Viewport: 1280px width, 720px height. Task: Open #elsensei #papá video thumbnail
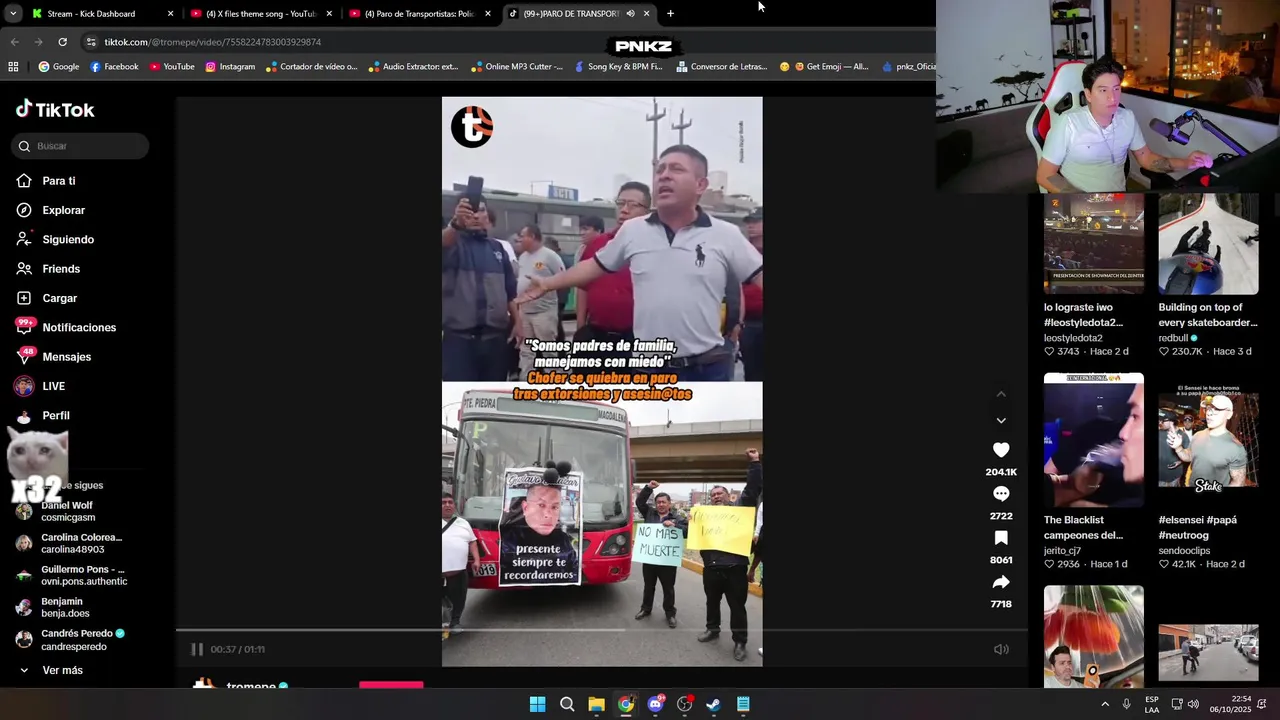(x=1208, y=440)
